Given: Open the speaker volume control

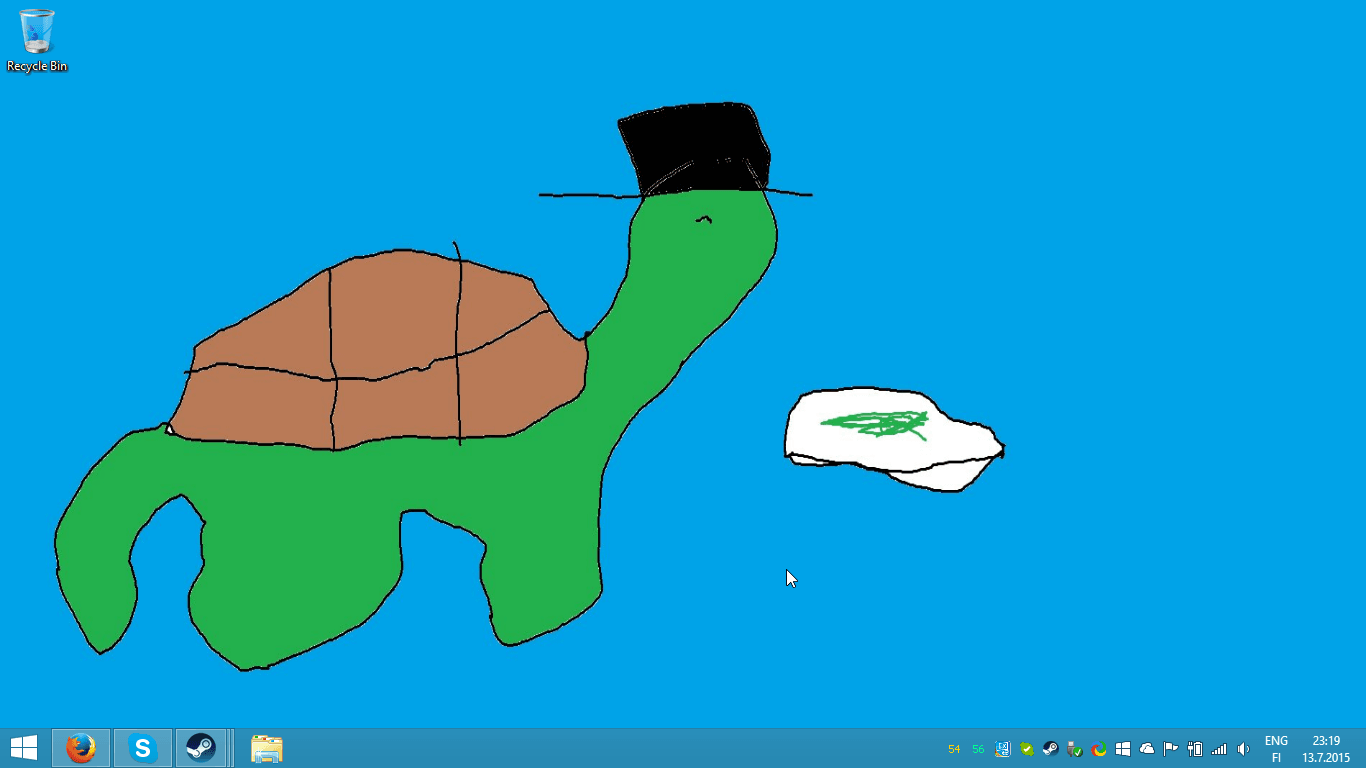Looking at the screenshot, I should (1243, 749).
